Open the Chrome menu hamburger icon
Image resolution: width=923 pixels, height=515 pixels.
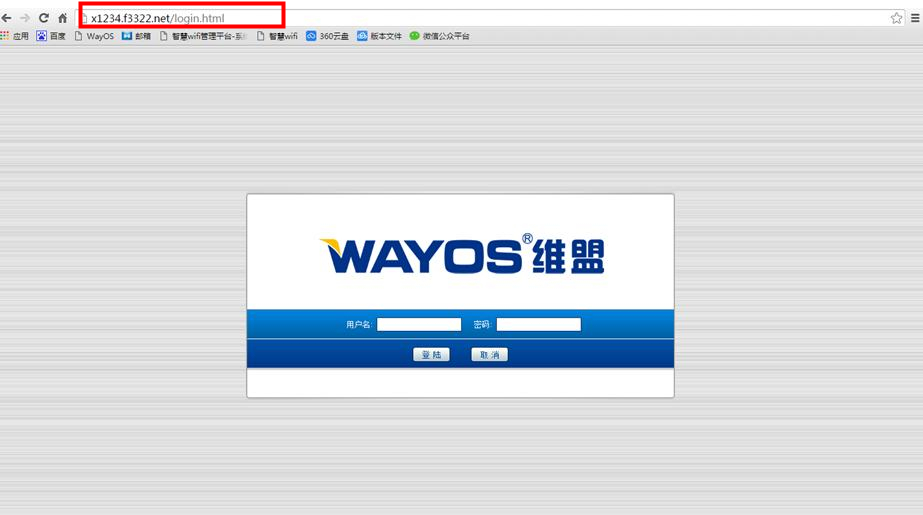tap(915, 18)
